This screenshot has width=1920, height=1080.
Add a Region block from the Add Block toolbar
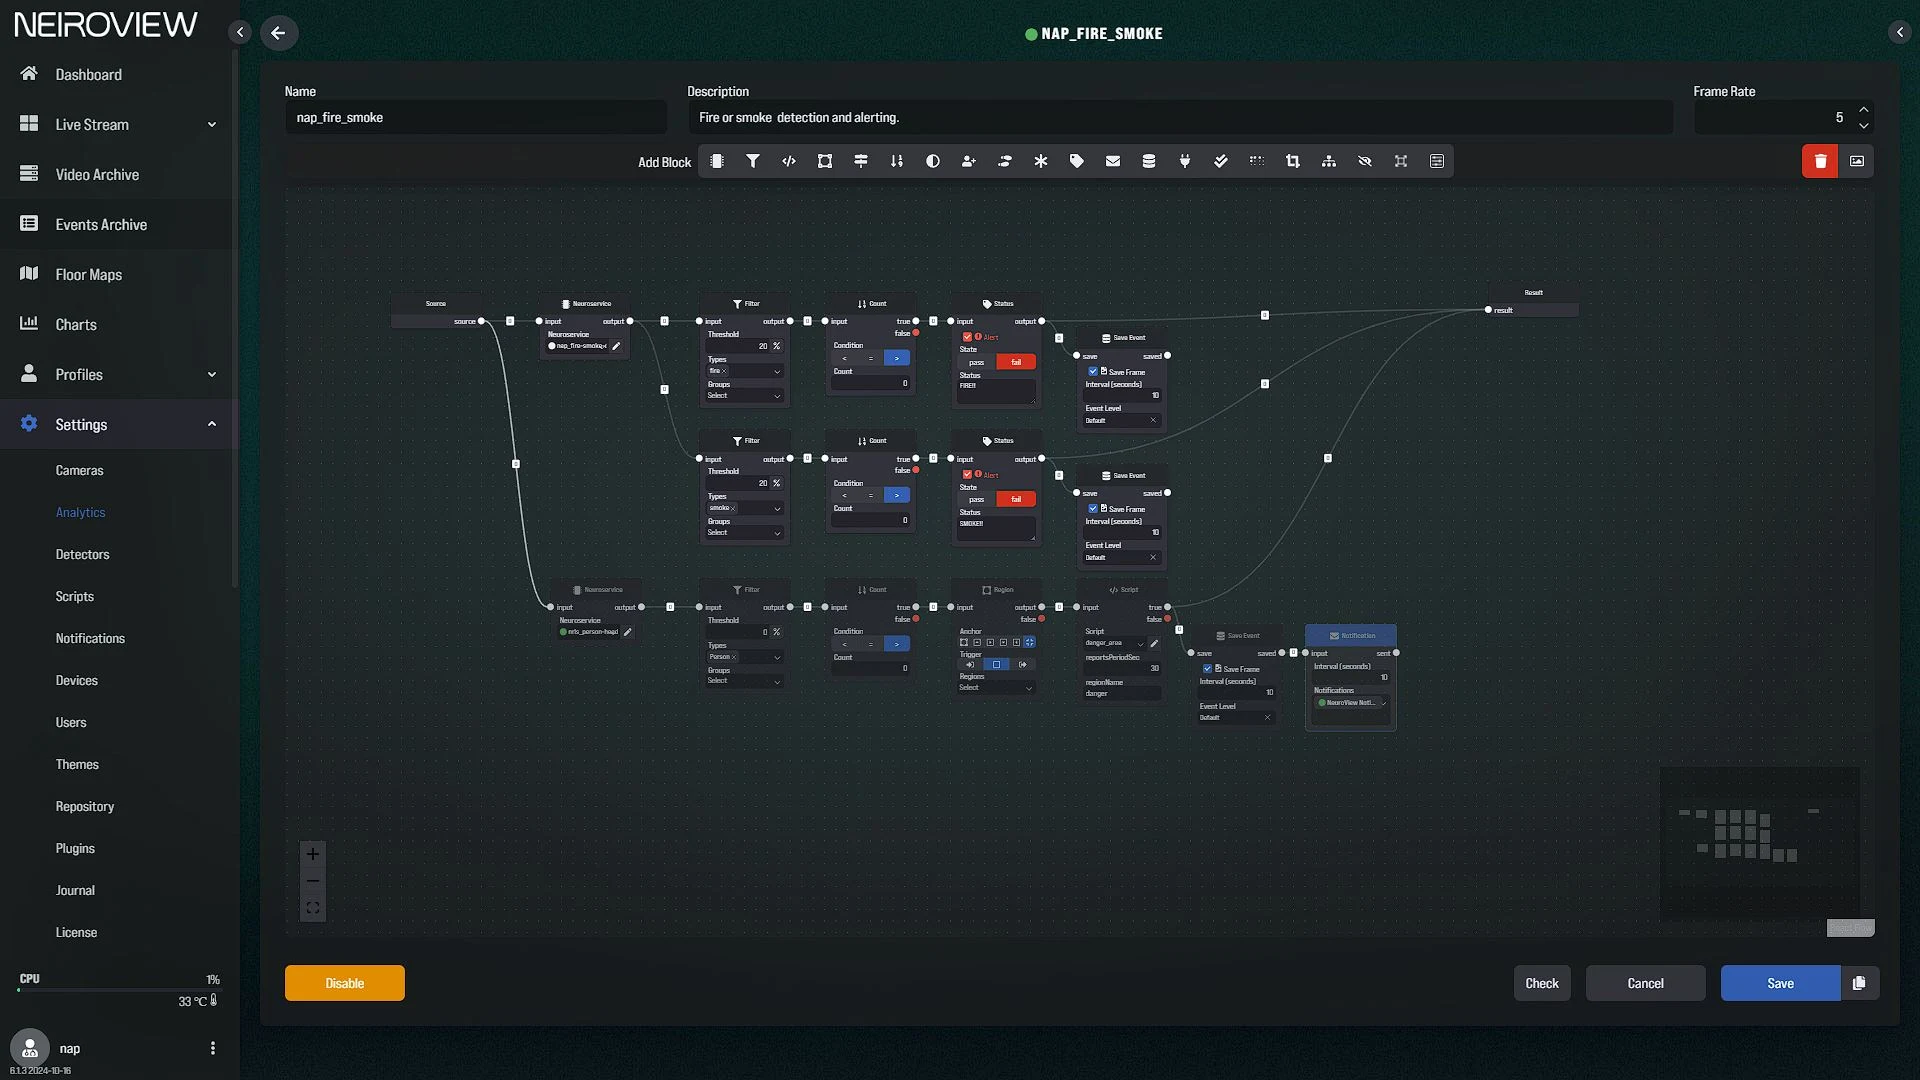pos(825,161)
